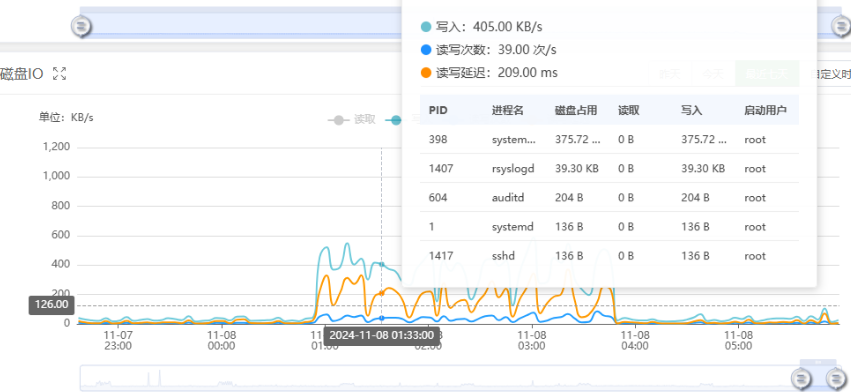The image size is (851, 392).
Task: Select the rsyslogd process name
Action: point(513,169)
